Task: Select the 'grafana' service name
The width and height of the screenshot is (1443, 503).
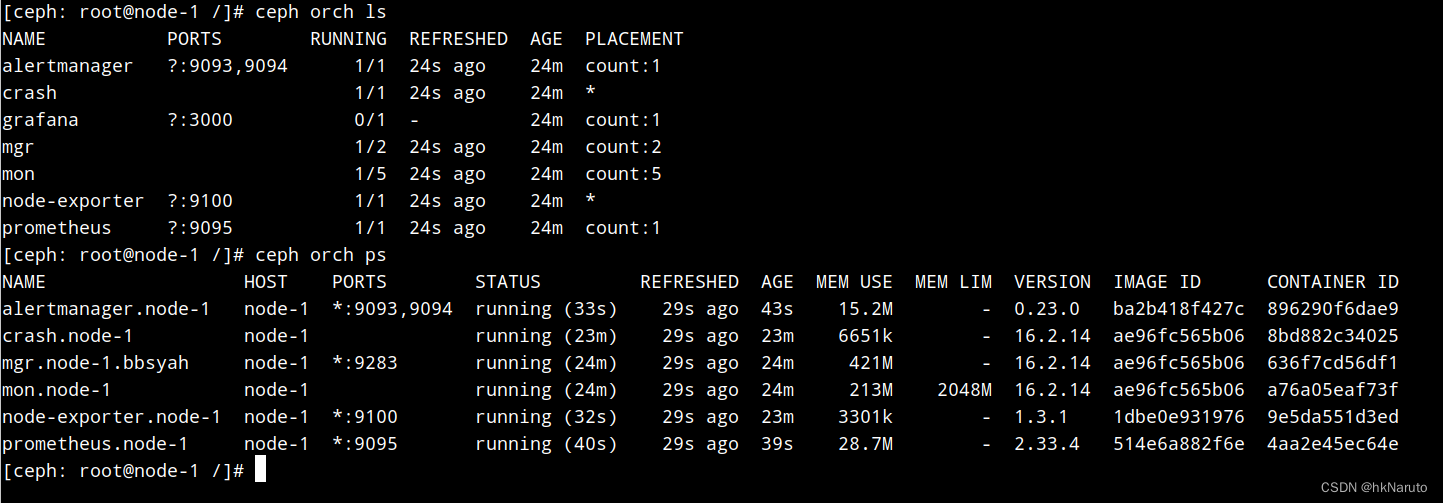Action: (x=40, y=120)
